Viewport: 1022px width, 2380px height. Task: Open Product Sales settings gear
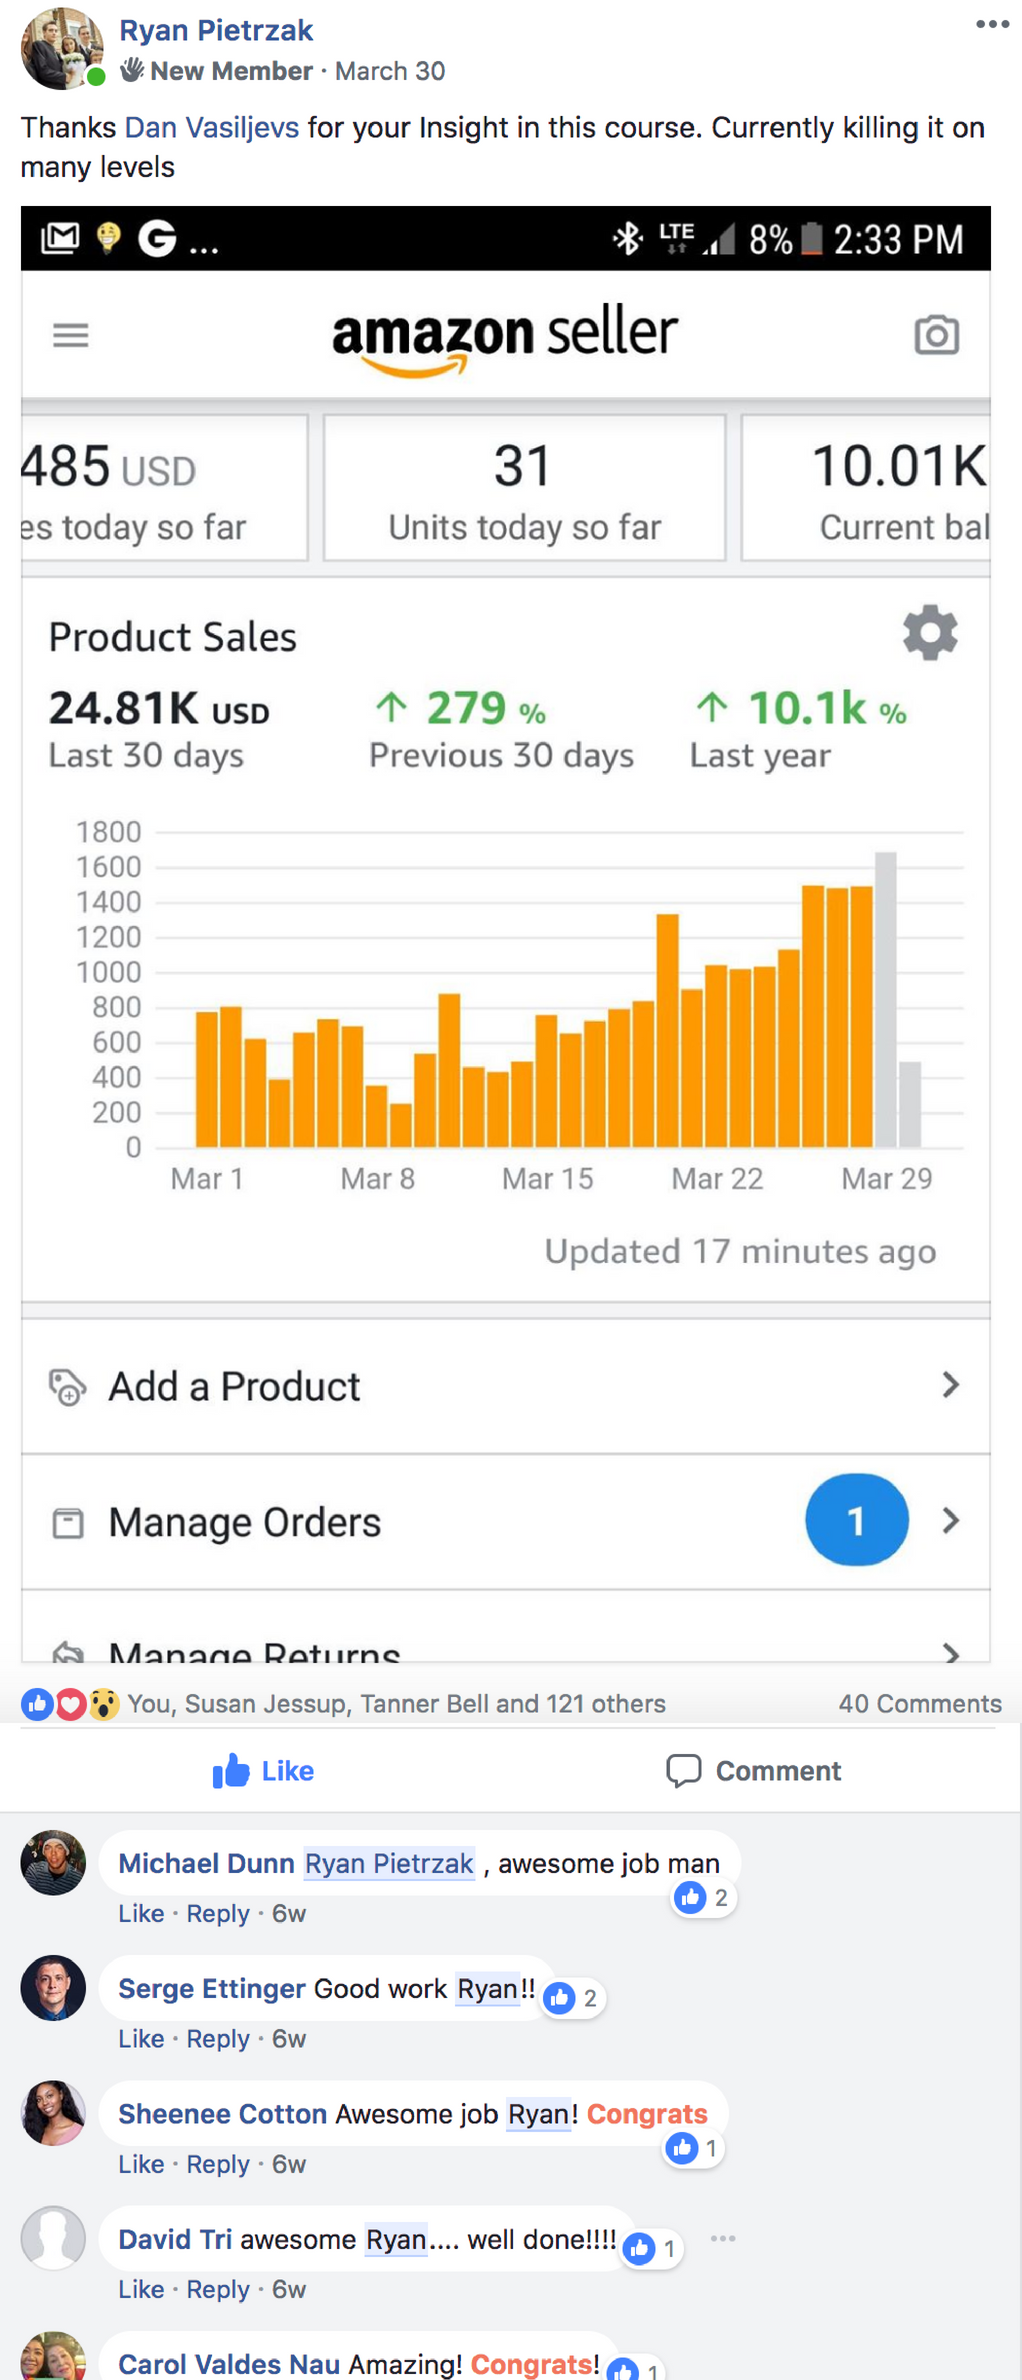tap(930, 633)
